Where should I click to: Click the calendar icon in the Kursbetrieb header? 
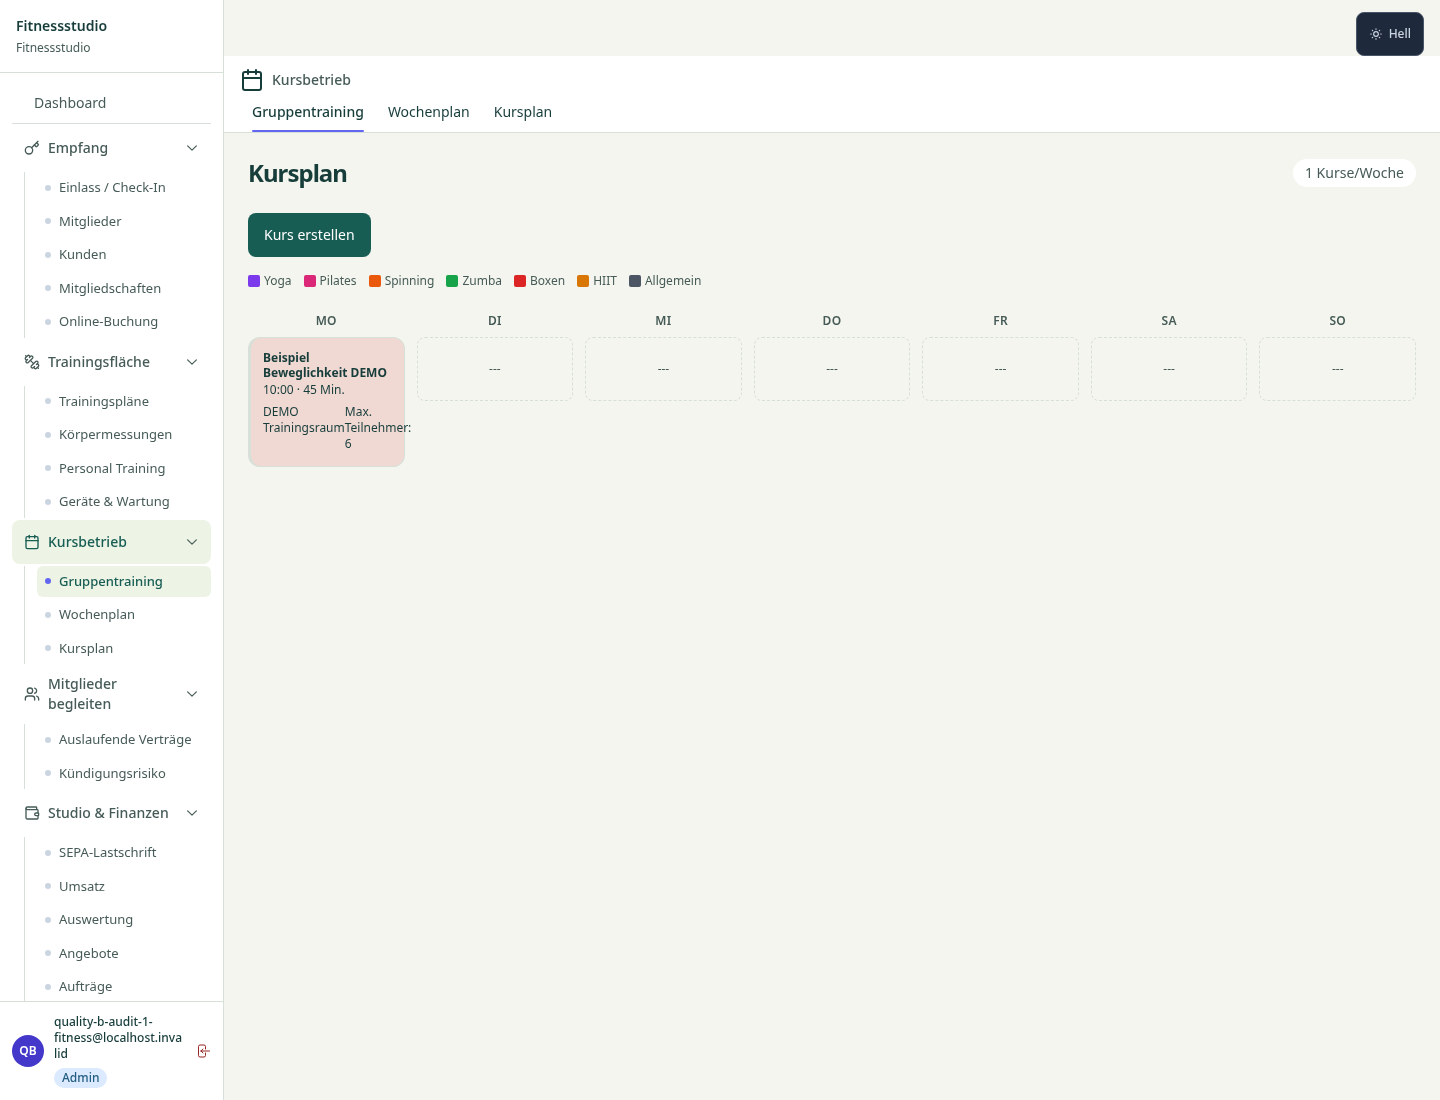pos(252,80)
